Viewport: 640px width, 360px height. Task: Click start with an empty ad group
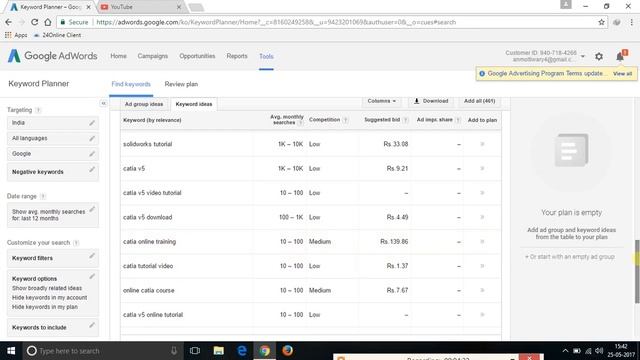tap(570, 257)
